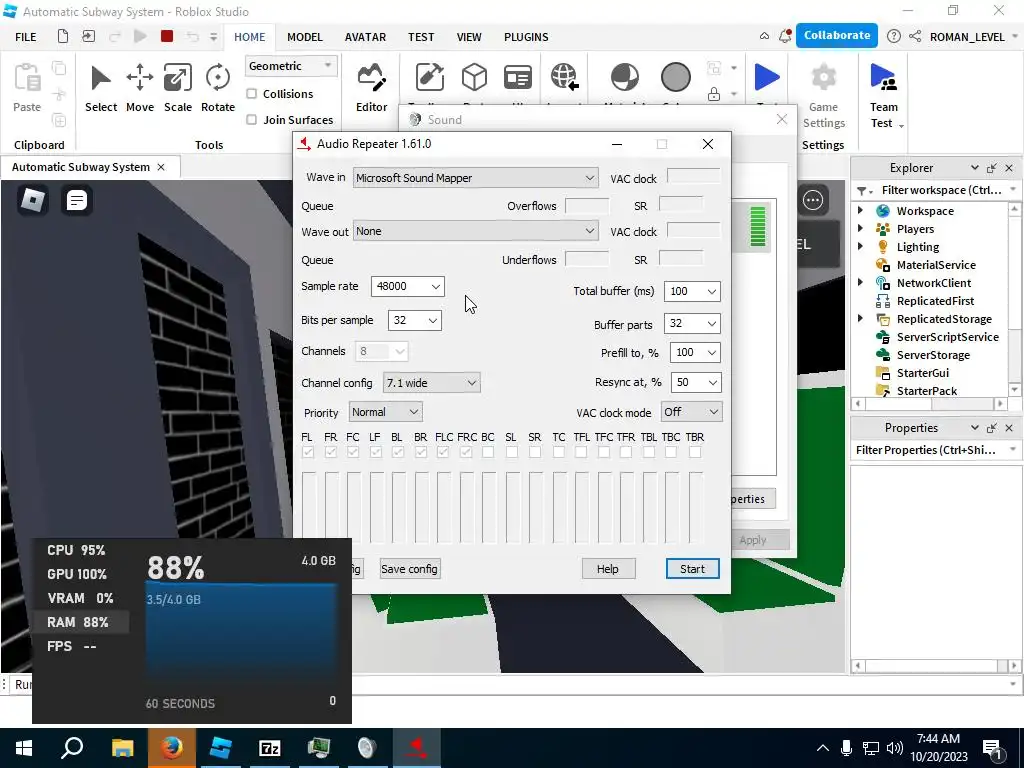Click the Windows Start button
The image size is (1024, 768).
[24, 748]
